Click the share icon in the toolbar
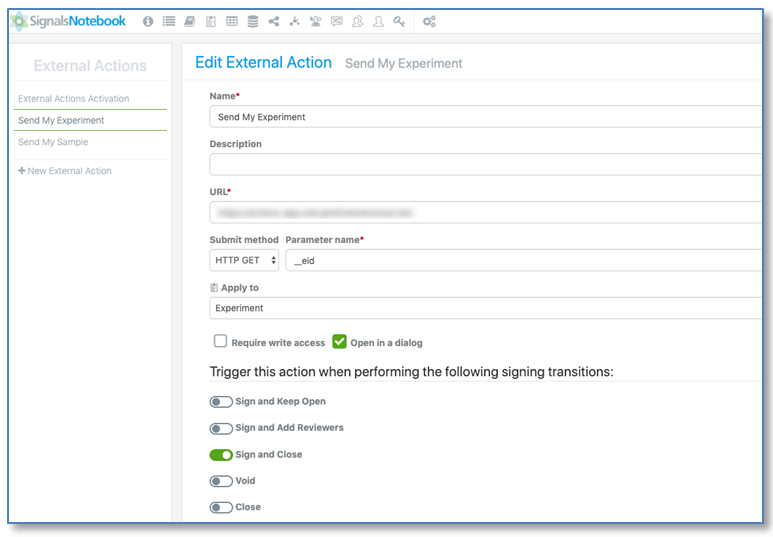The image size is (773, 537). click(x=274, y=21)
